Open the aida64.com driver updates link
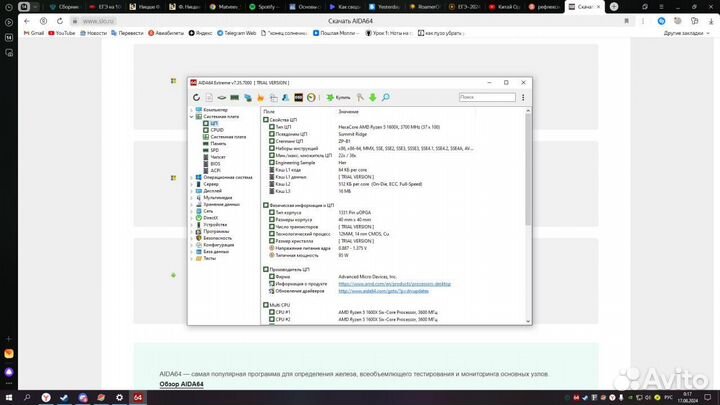 pyautogui.click(x=383, y=291)
